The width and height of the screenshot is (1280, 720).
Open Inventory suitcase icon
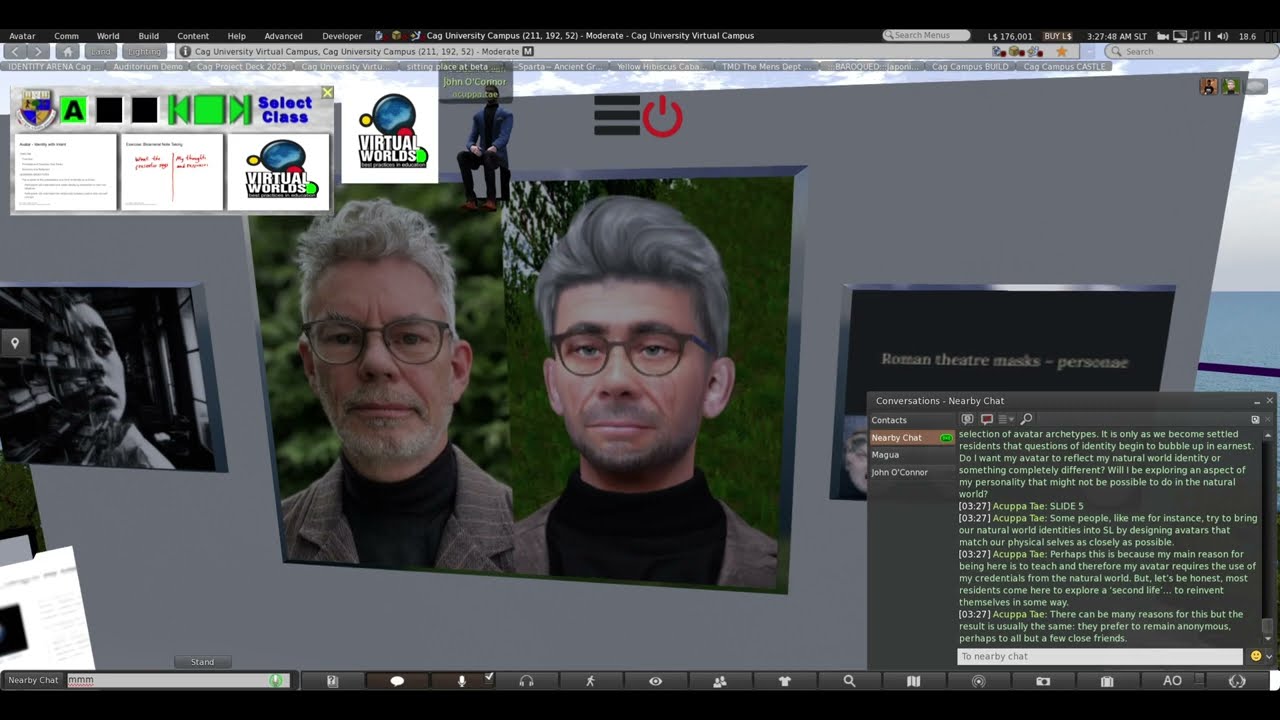1107,681
